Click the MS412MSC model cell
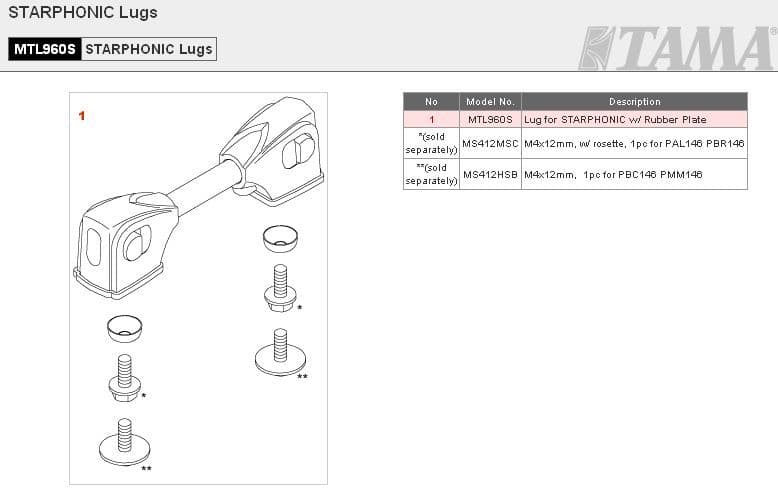This screenshot has height=495, width=778. tap(490, 143)
